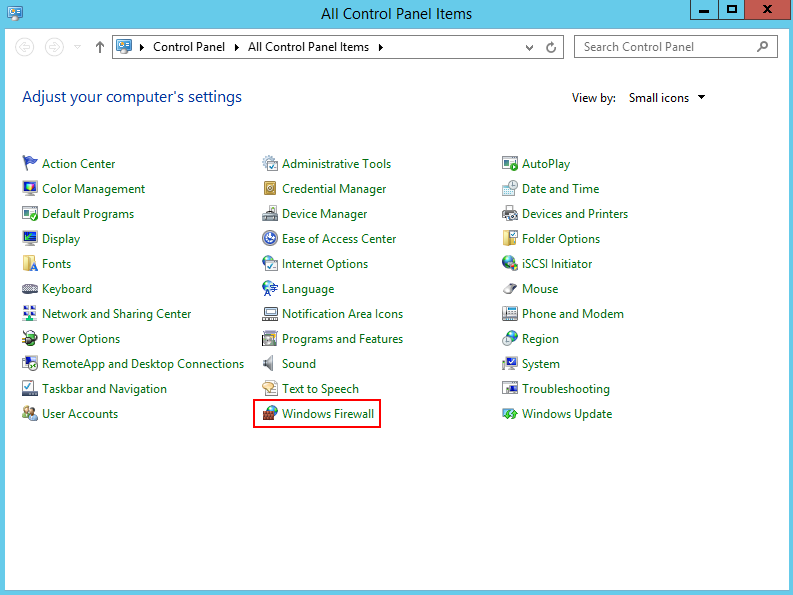This screenshot has height=595, width=793.
Task: Go up one folder level
Action: (100, 47)
